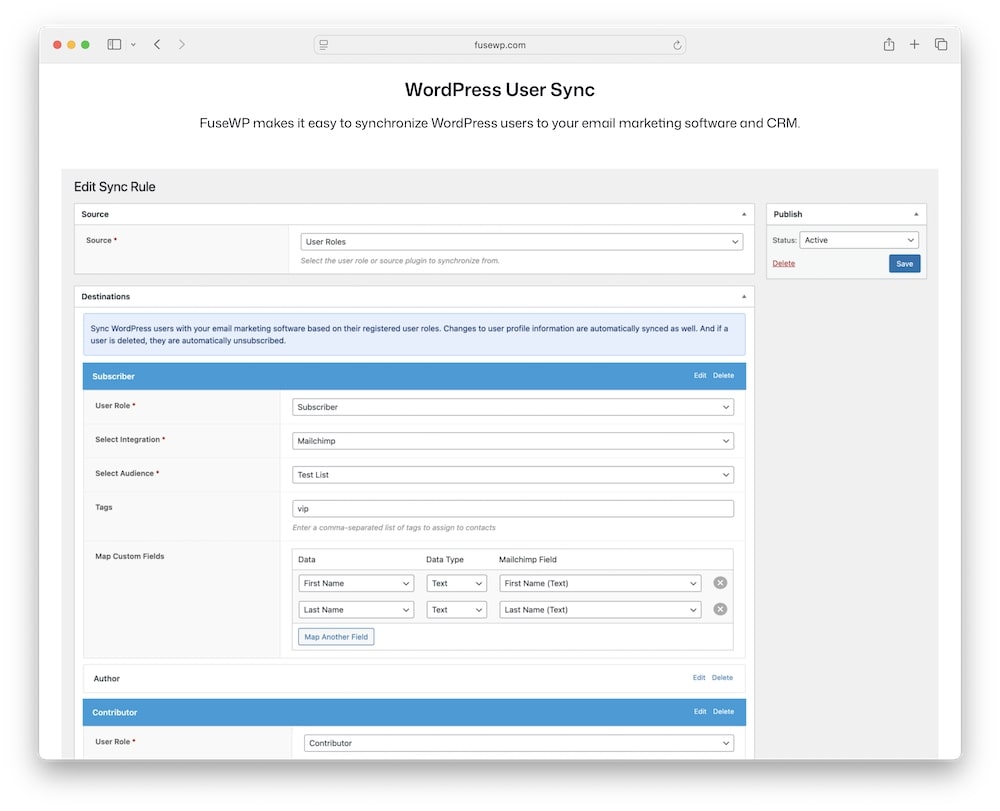Remove the First Name mapping row
1000x811 pixels.
pyautogui.click(x=720, y=583)
